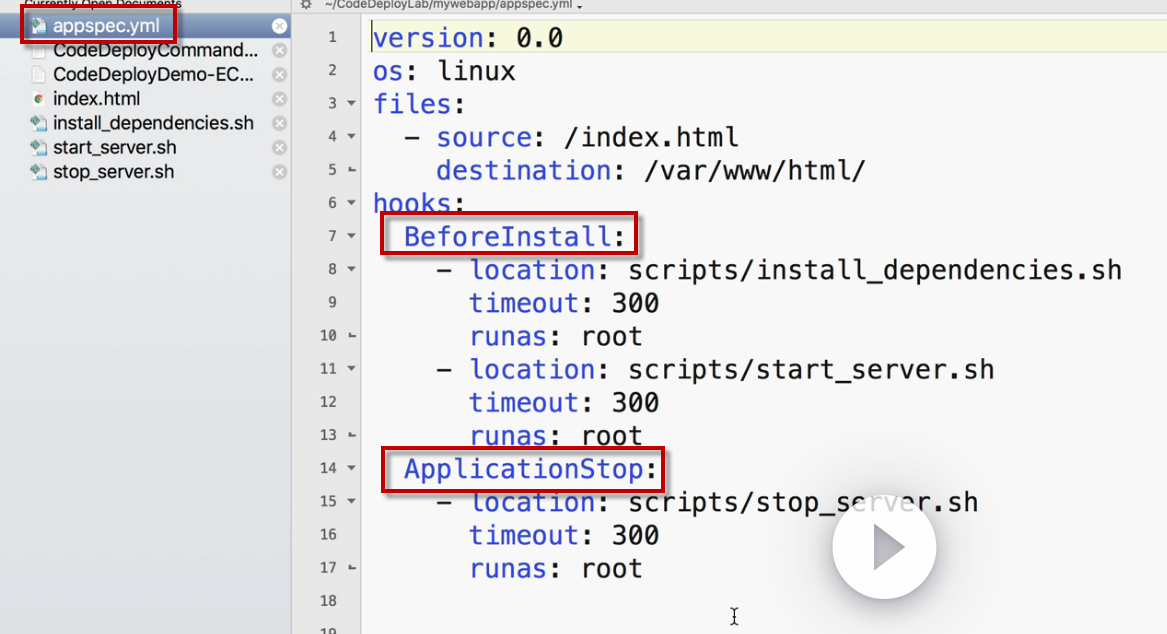This screenshot has height=634, width=1167.
Task: Collapse the fold at line 4 source
Action: [351, 136]
